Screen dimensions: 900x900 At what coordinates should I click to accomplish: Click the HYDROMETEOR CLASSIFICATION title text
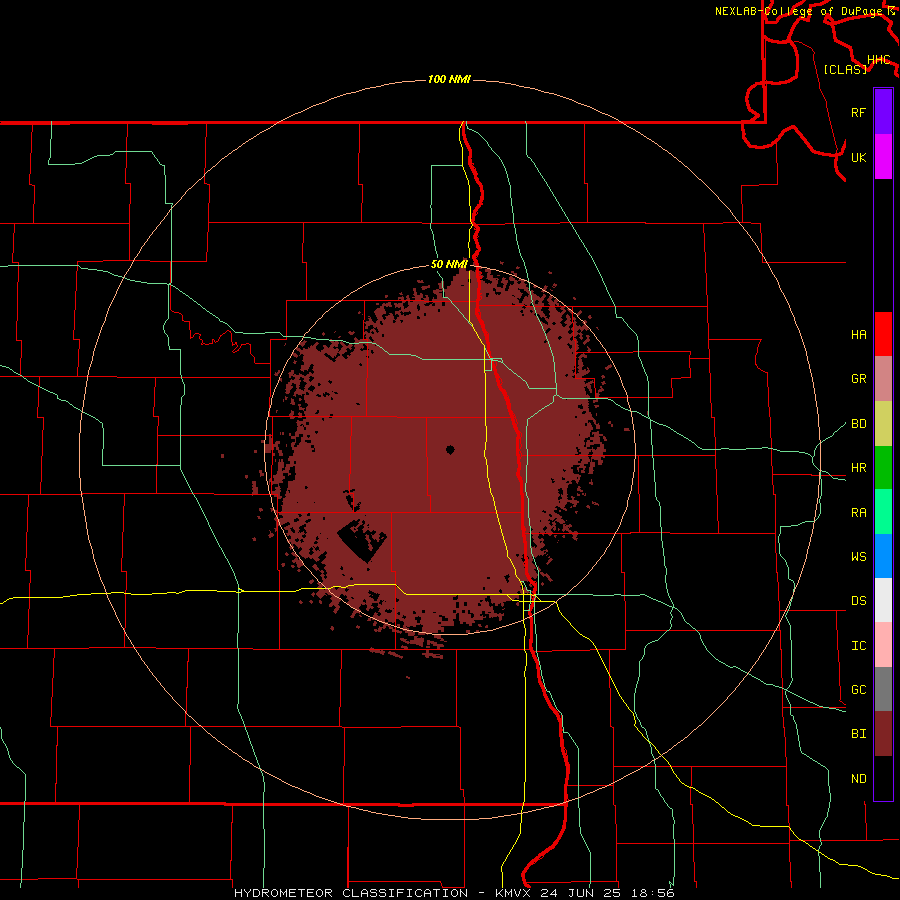(351, 893)
